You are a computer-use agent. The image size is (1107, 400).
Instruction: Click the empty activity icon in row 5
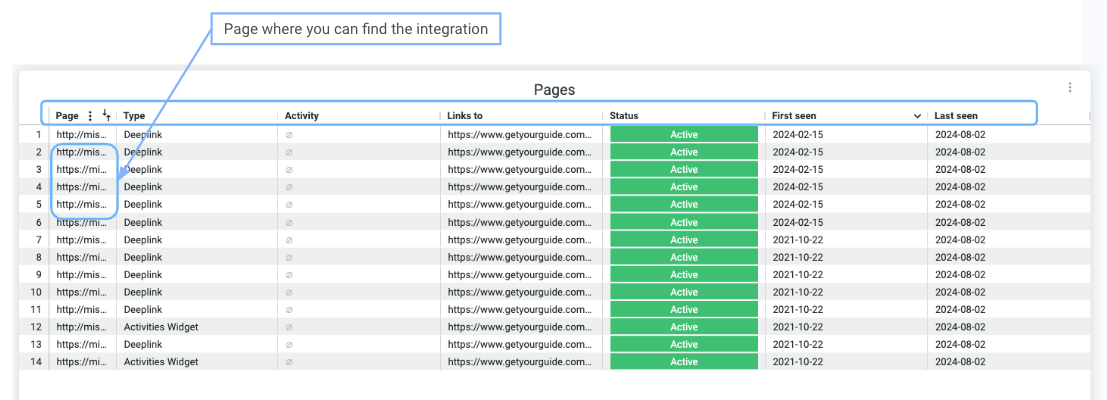click(x=288, y=205)
